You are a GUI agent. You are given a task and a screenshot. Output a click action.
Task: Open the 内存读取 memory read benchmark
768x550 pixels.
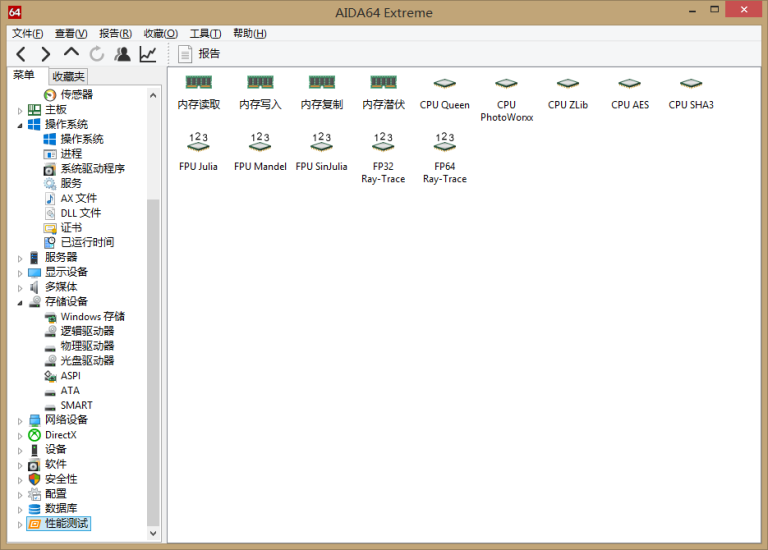pyautogui.click(x=198, y=93)
